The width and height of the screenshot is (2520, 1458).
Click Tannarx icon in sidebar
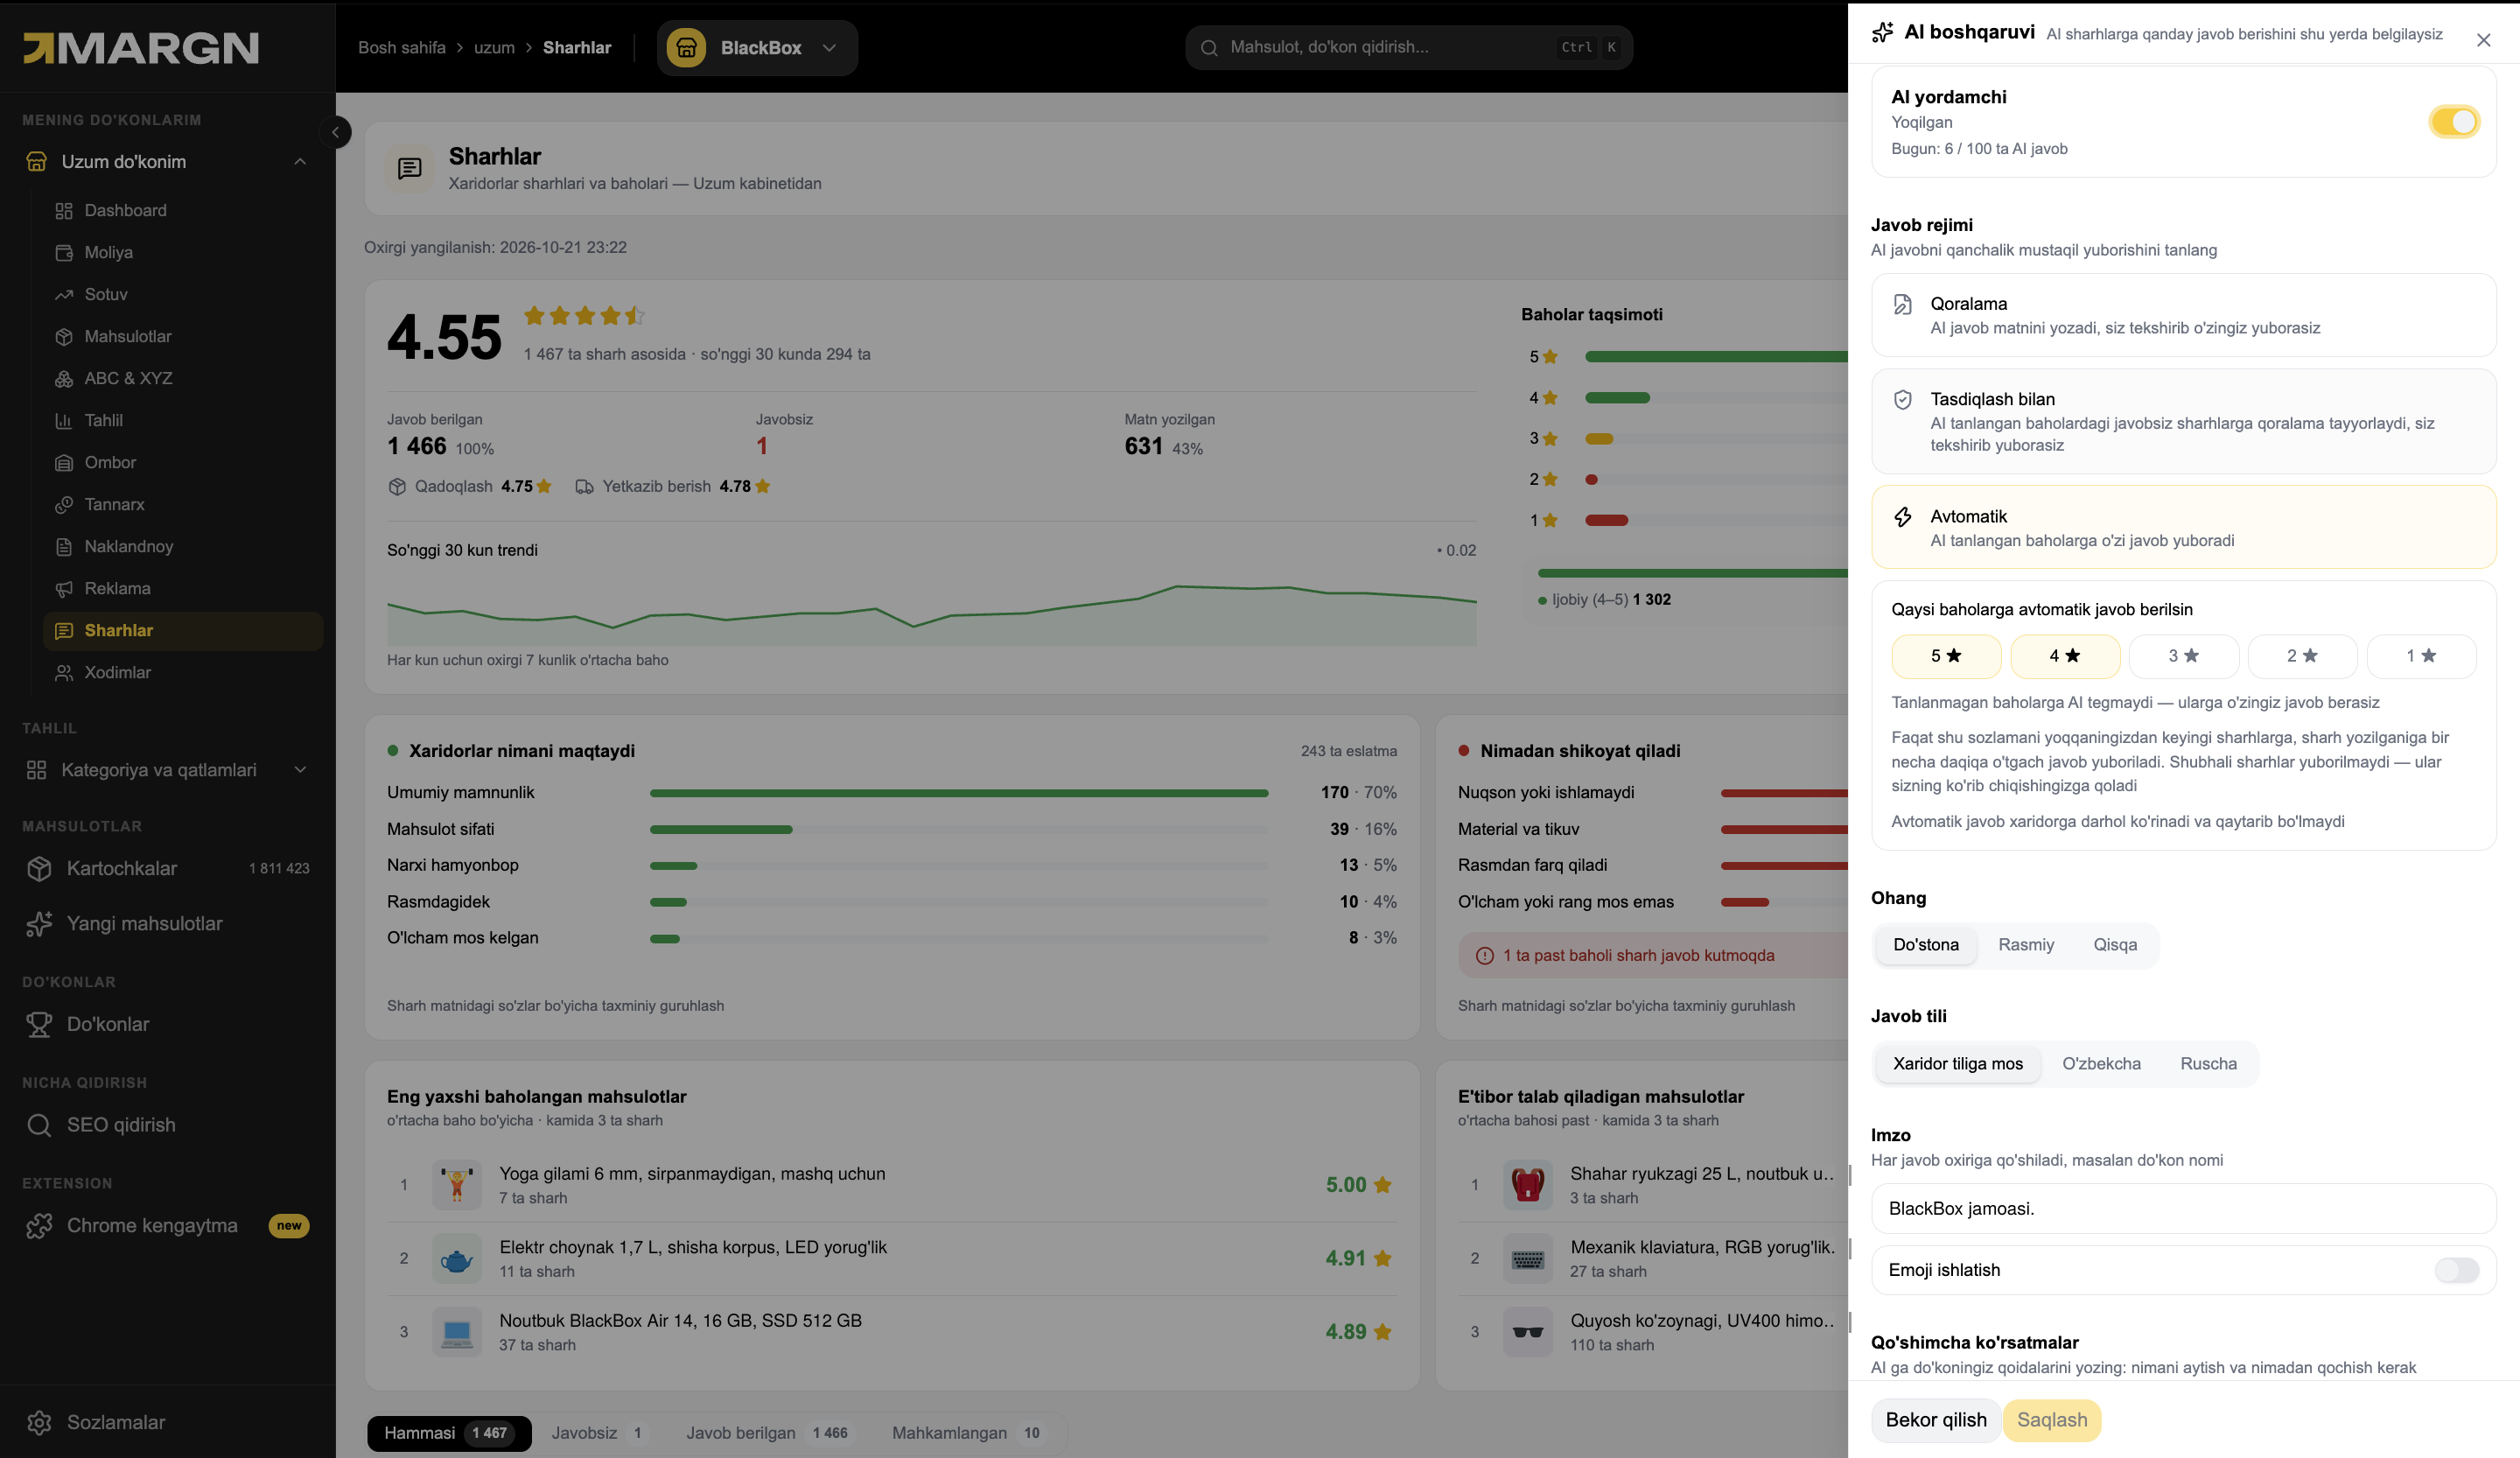click(64, 505)
